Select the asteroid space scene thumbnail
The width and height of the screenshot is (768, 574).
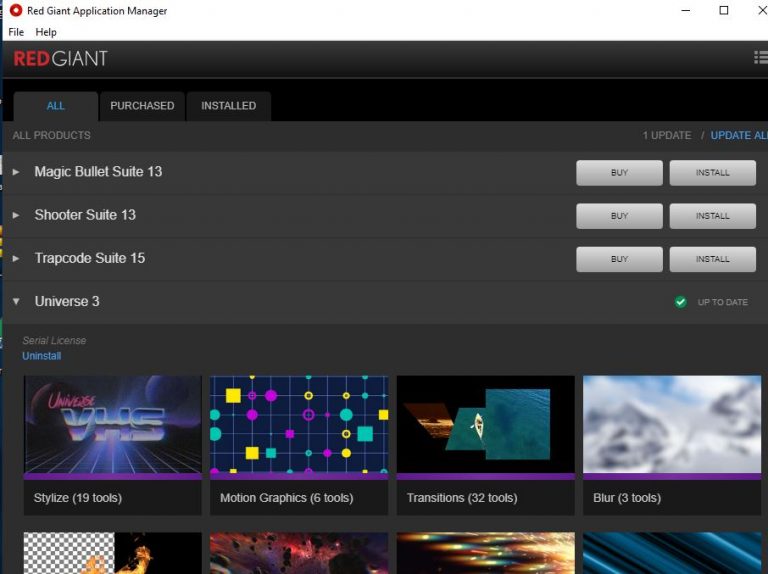point(299,553)
